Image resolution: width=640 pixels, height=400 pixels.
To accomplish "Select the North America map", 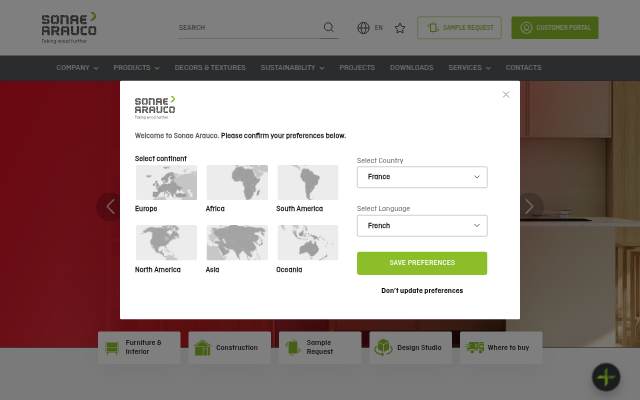I will pos(166,242).
